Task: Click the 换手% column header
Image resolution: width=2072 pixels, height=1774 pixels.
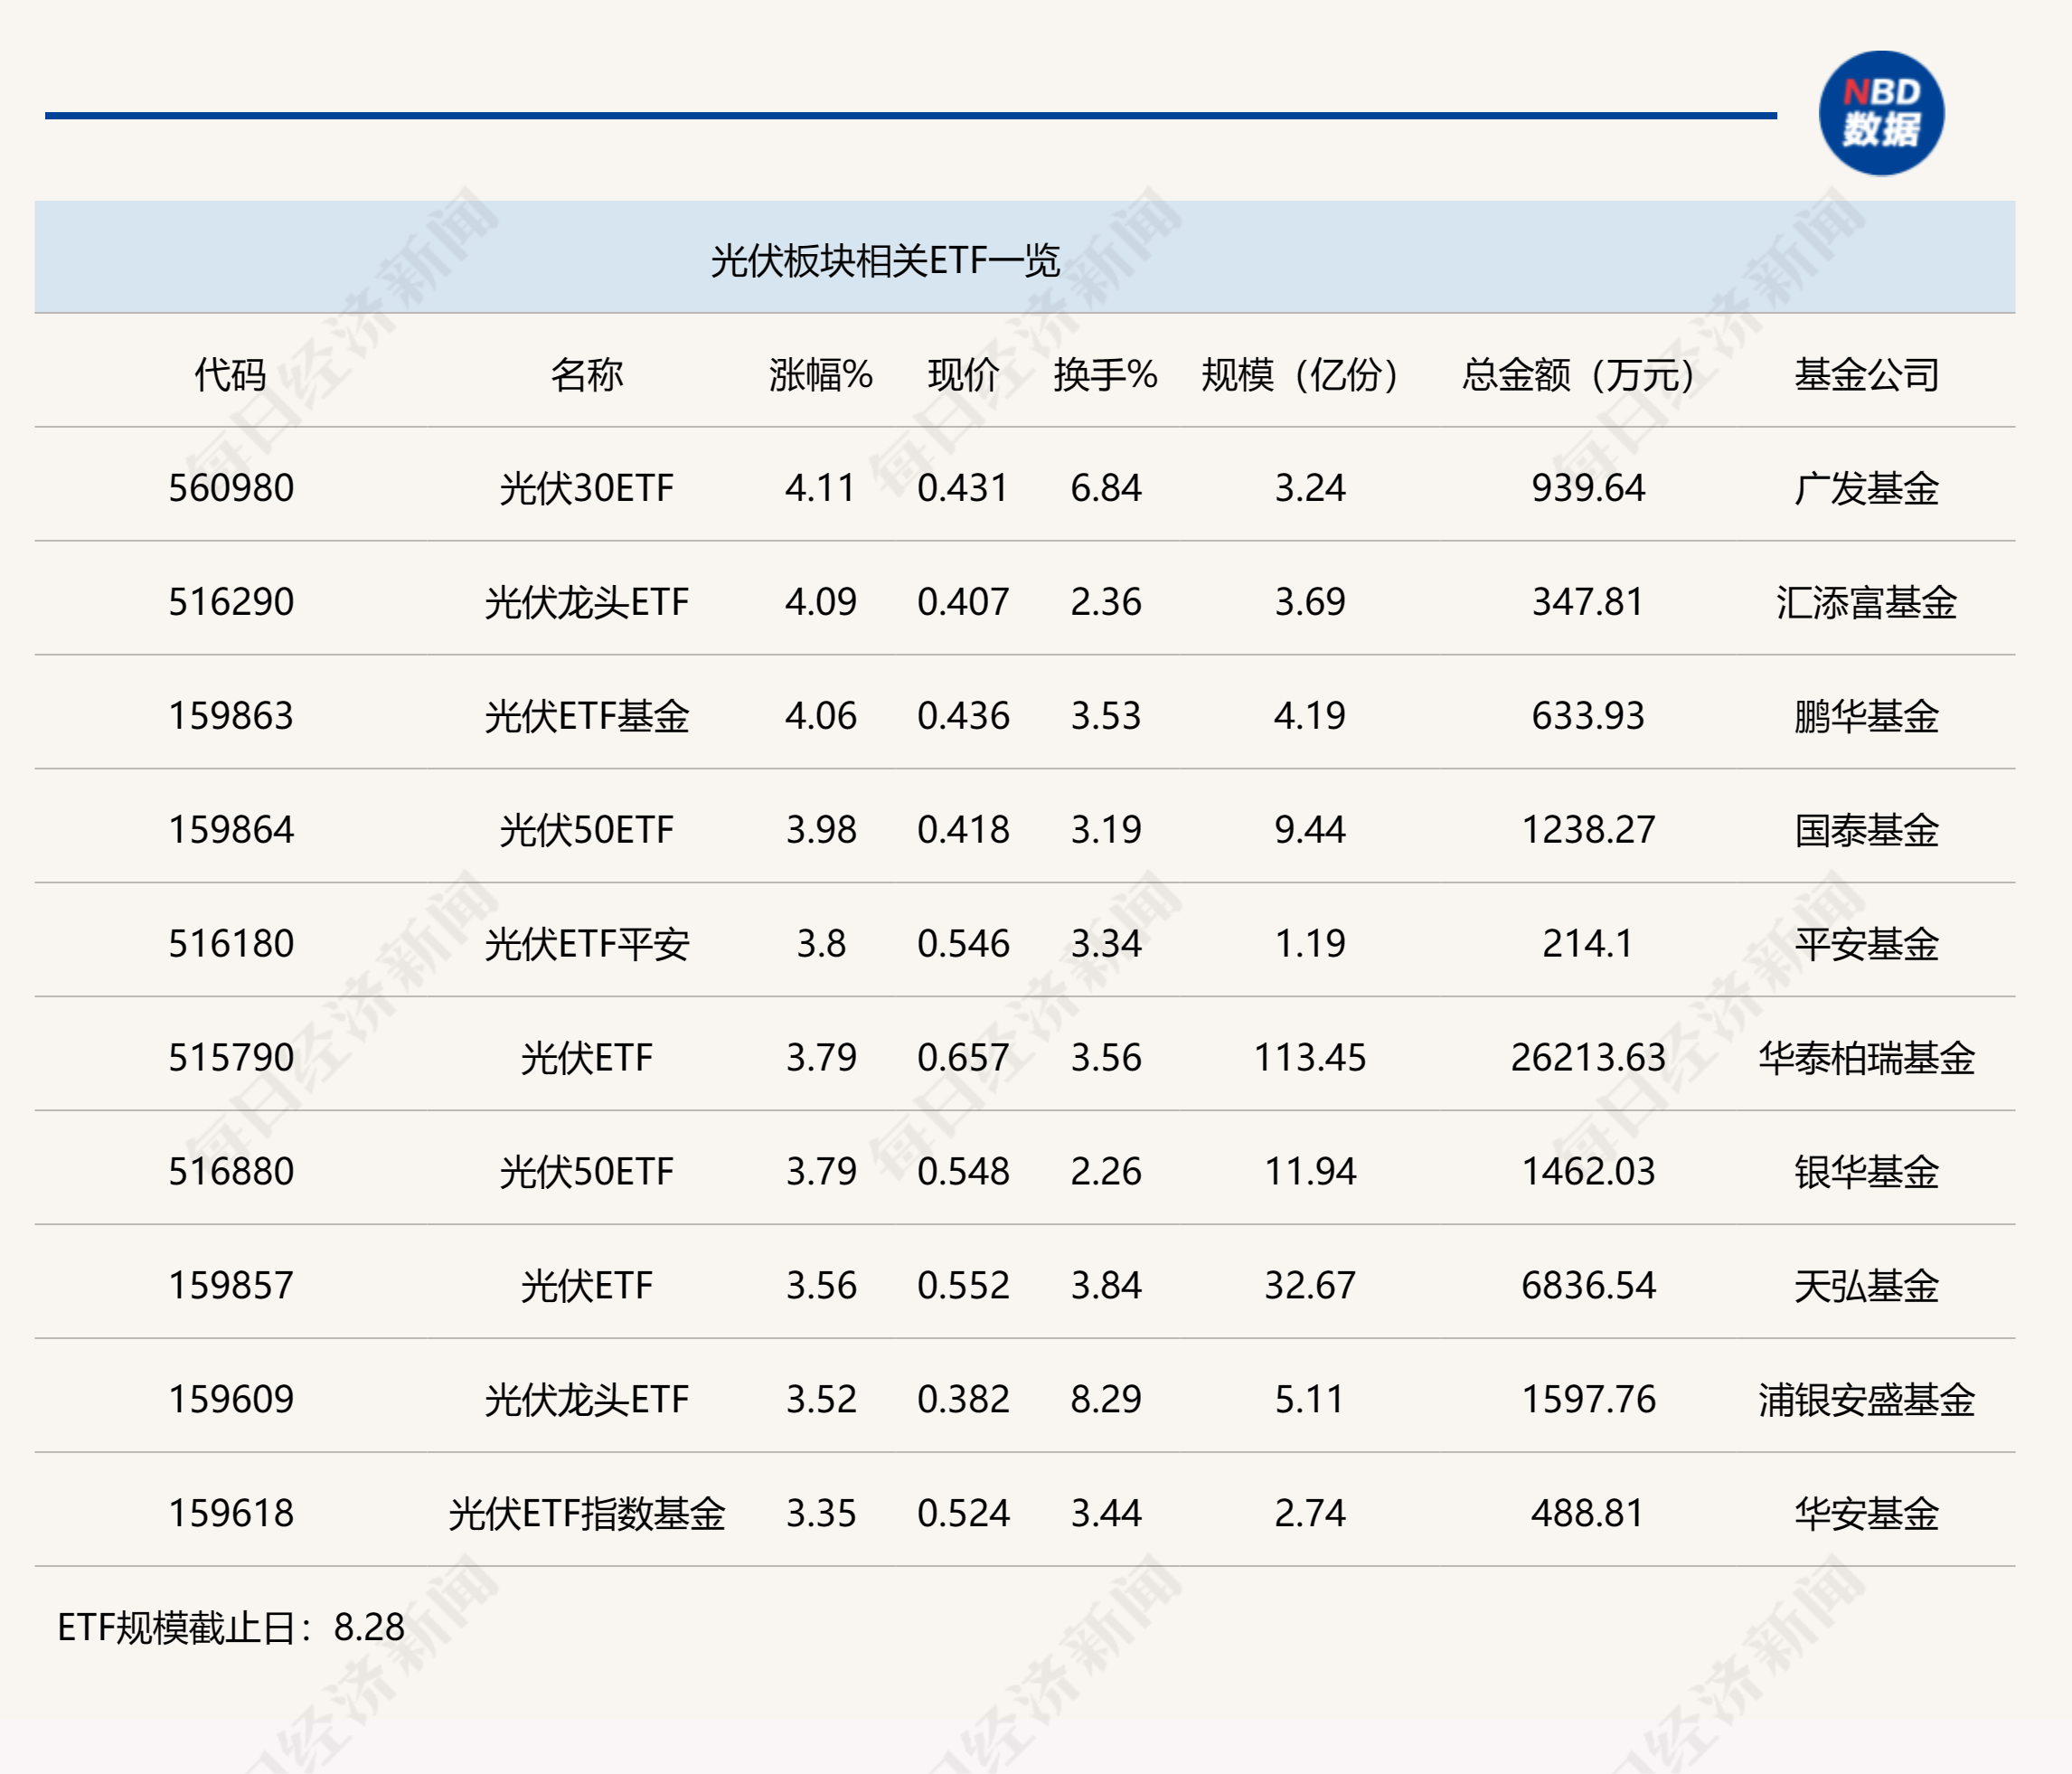Action: pos(1105,375)
